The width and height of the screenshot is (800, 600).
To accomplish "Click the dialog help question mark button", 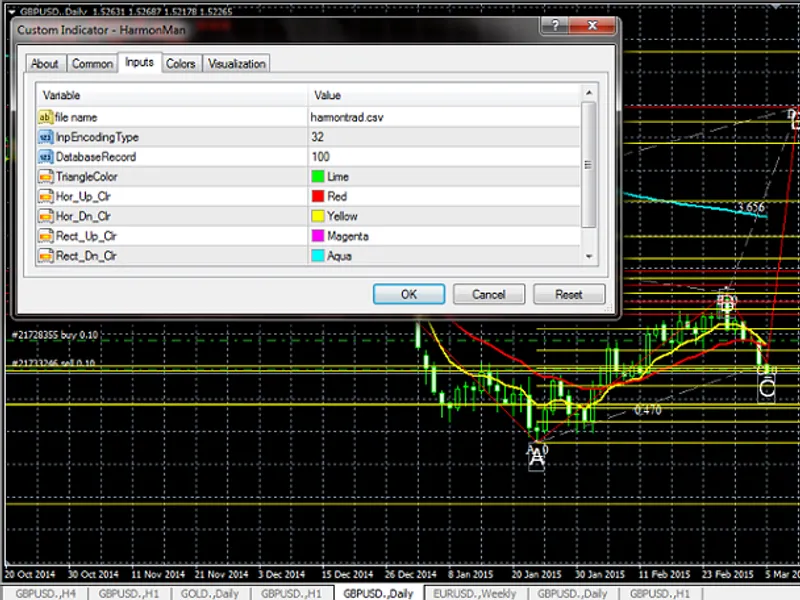I will 555,24.
